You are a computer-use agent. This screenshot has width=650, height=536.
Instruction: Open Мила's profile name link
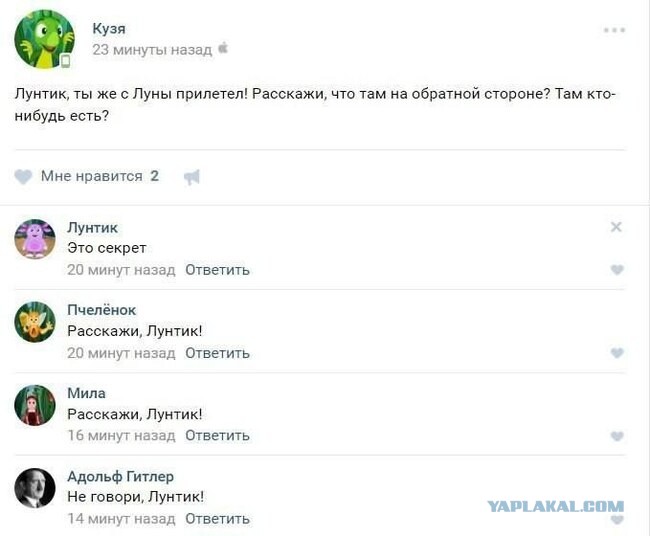tap(86, 393)
